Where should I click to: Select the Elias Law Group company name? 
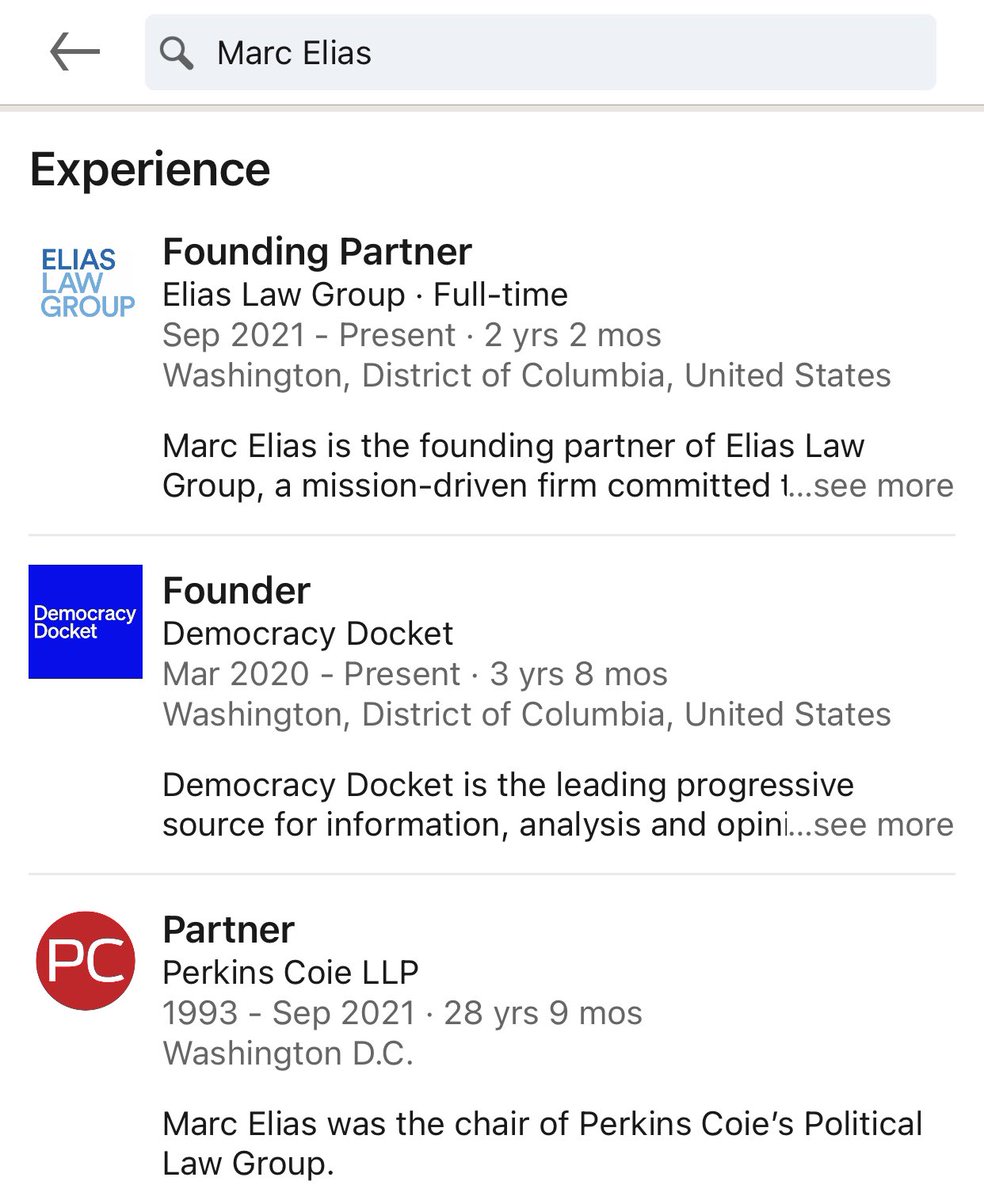pyautogui.click(x=284, y=295)
